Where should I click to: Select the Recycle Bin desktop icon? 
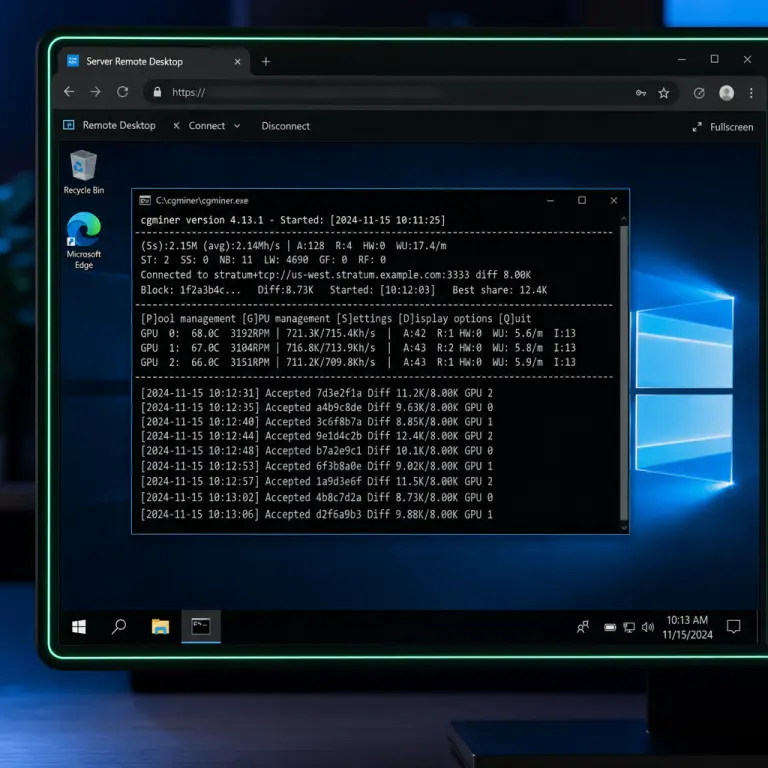point(84,172)
